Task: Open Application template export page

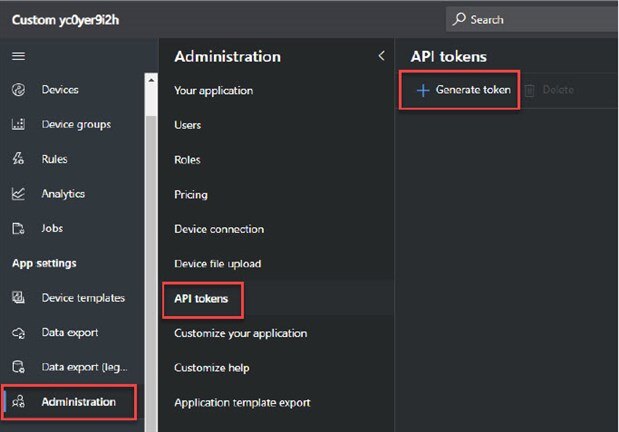Action: 242,402
